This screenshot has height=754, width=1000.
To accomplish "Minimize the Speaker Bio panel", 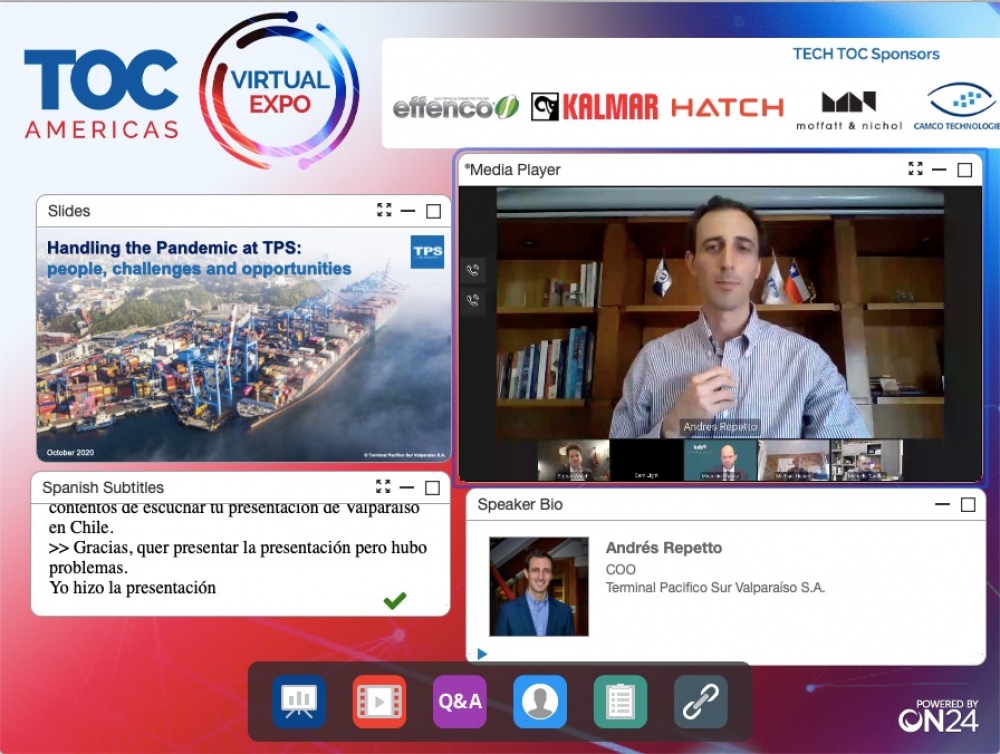I will click(943, 504).
